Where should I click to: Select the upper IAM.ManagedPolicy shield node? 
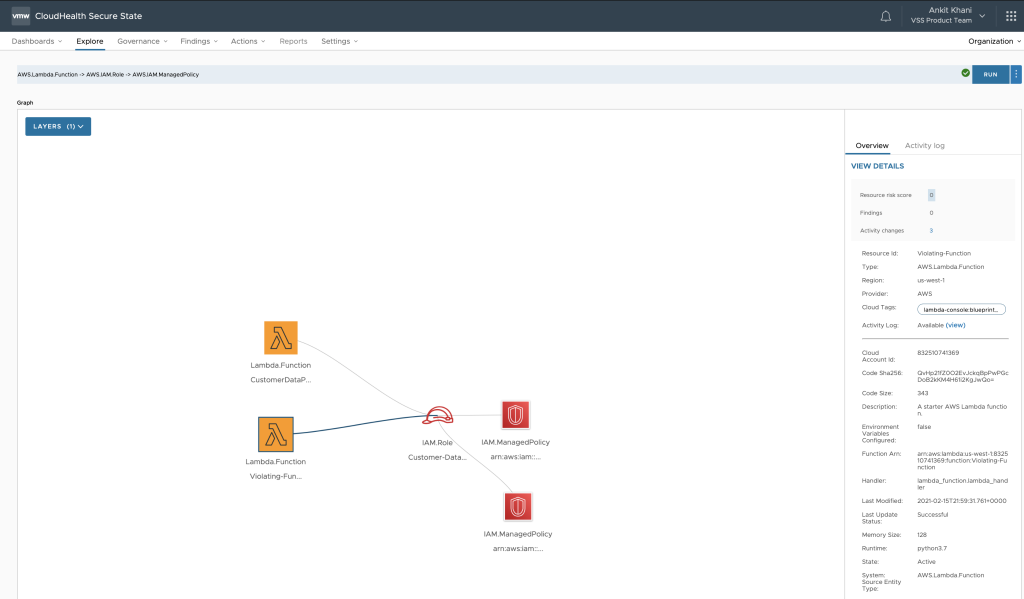coord(515,415)
